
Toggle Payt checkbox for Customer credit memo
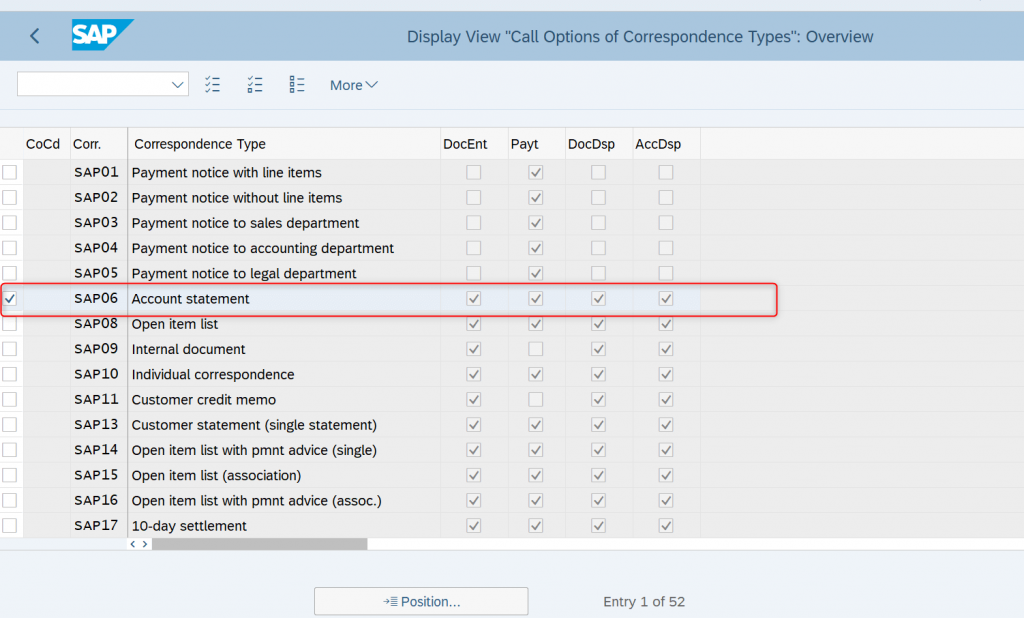(x=536, y=399)
